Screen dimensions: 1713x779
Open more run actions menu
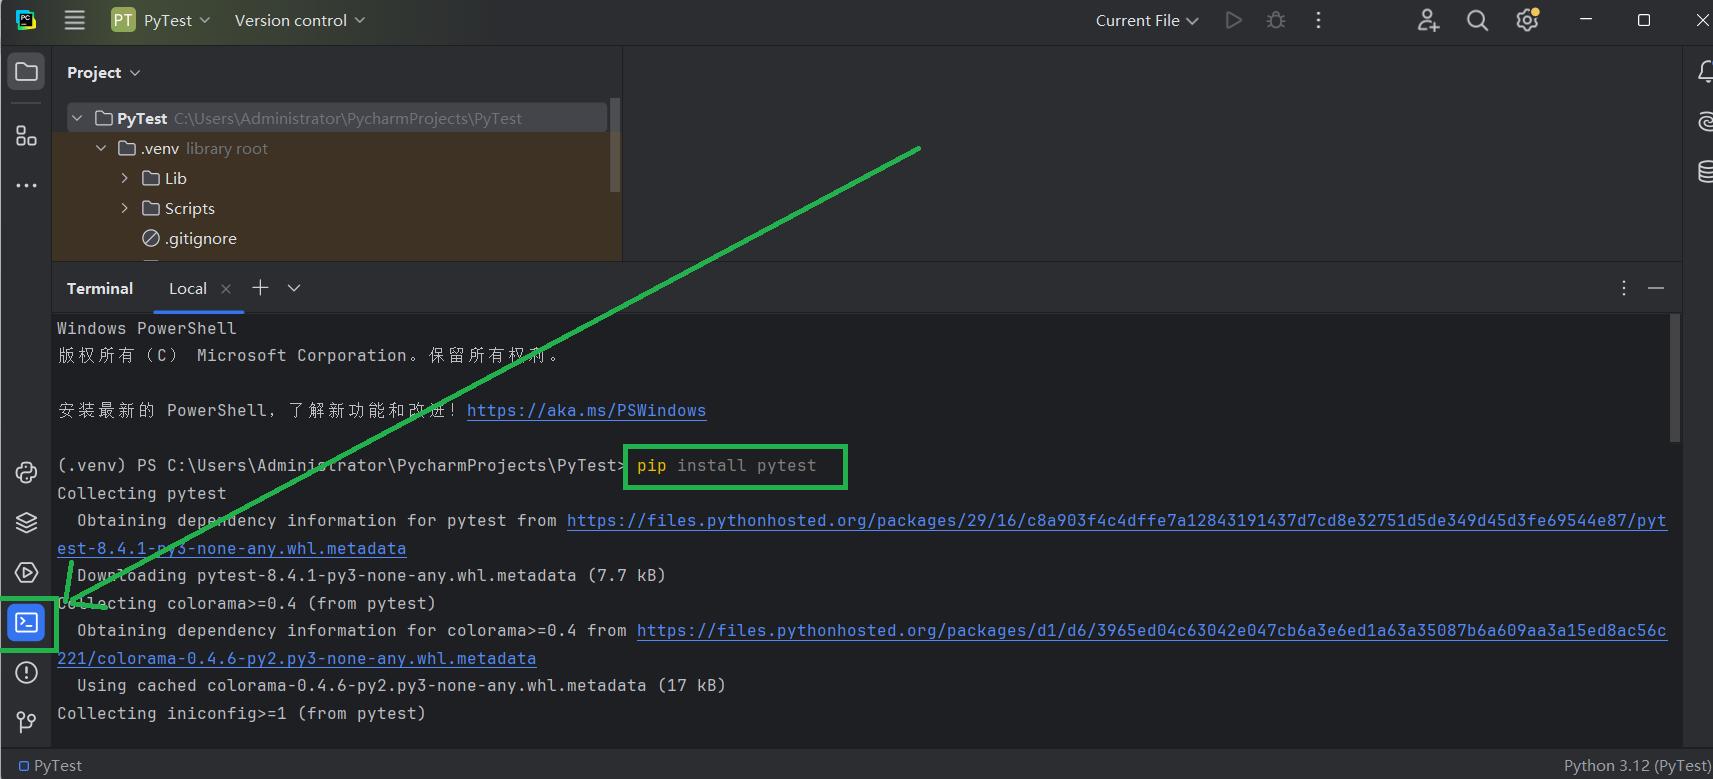tap(1318, 20)
